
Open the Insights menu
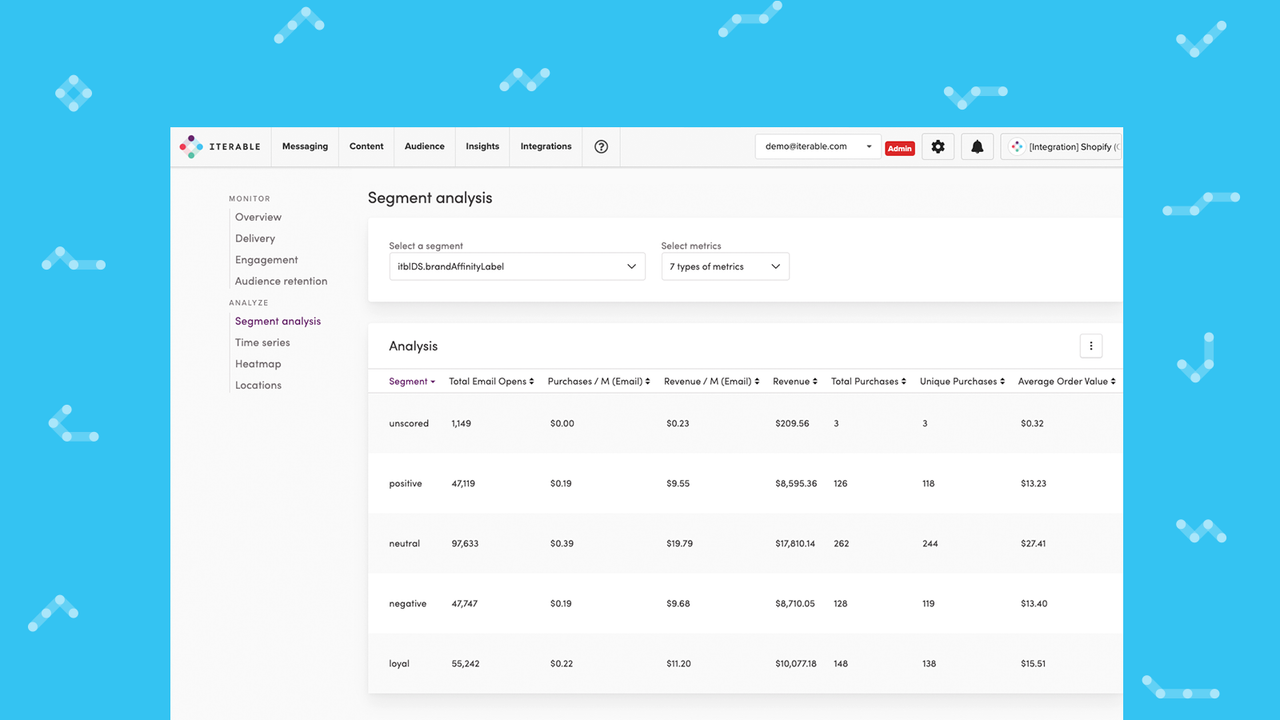(482, 146)
